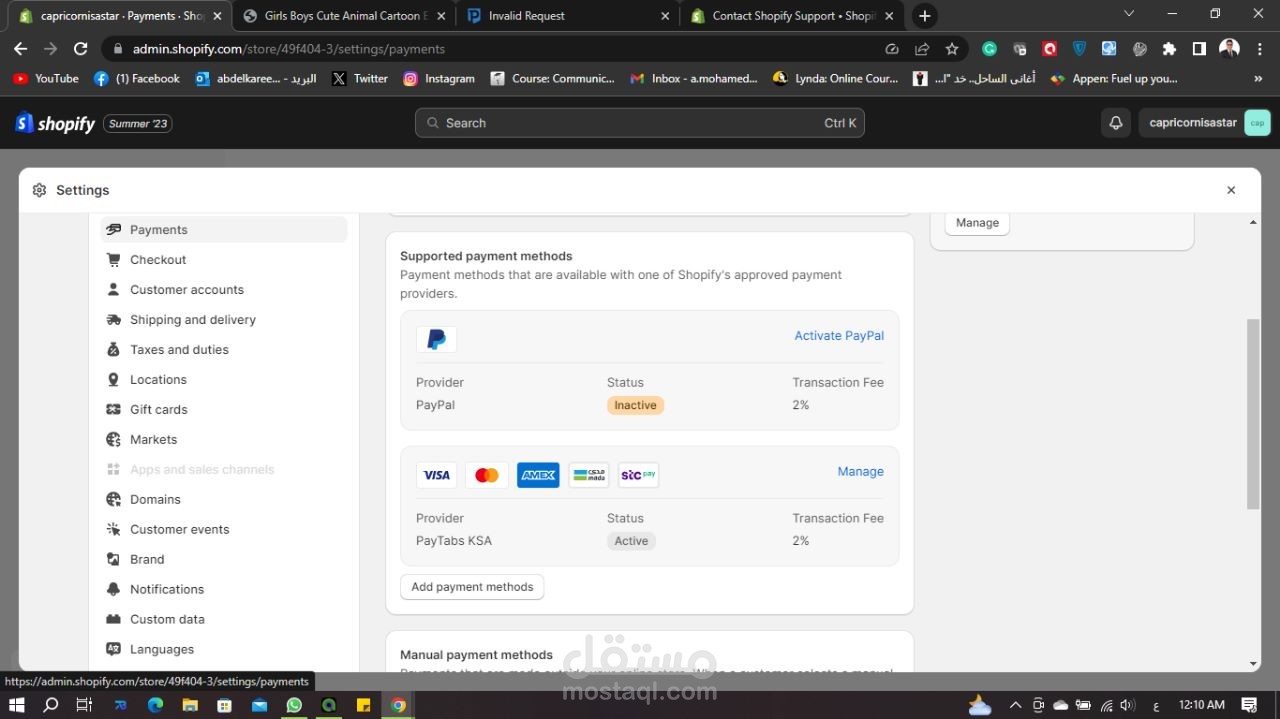Screen dimensions: 1280x719
Task: Open the Shopify alerts bell
Action: click(x=1116, y=123)
